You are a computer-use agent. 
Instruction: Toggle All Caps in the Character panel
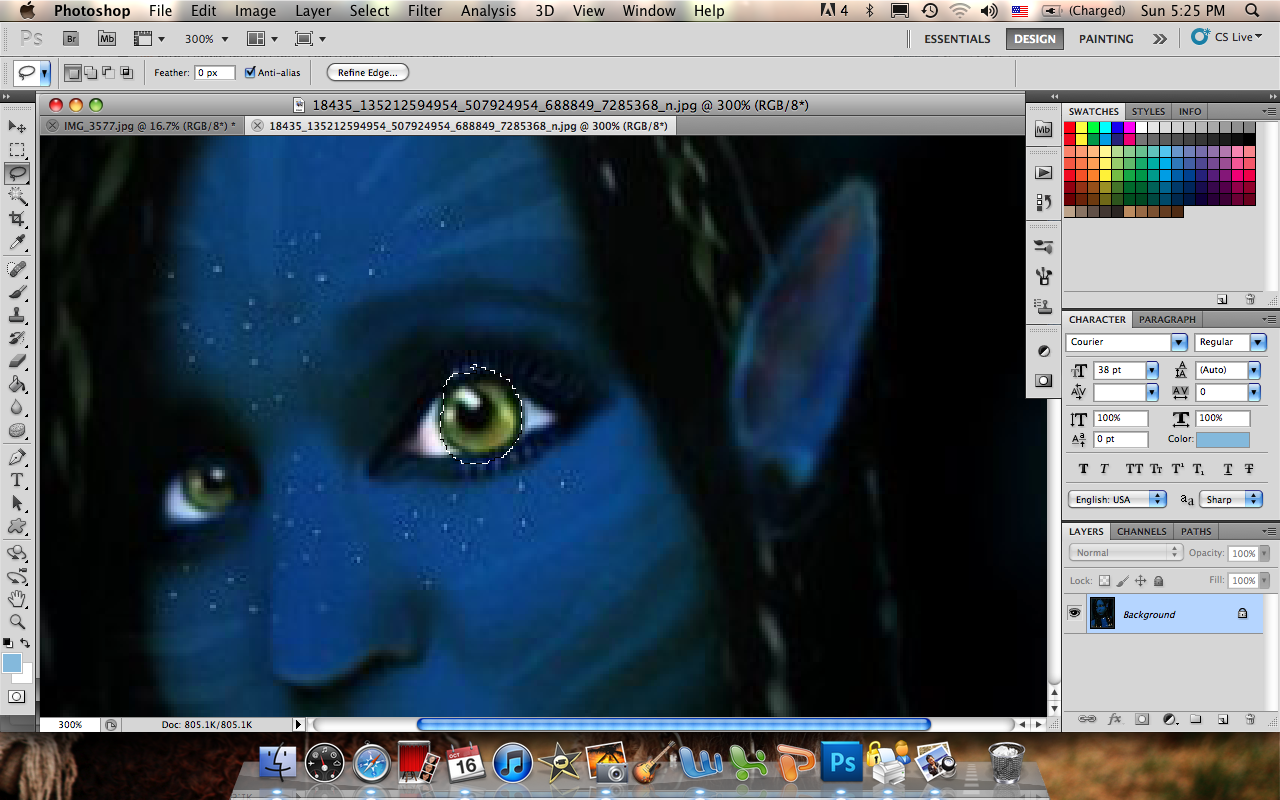pos(1134,469)
